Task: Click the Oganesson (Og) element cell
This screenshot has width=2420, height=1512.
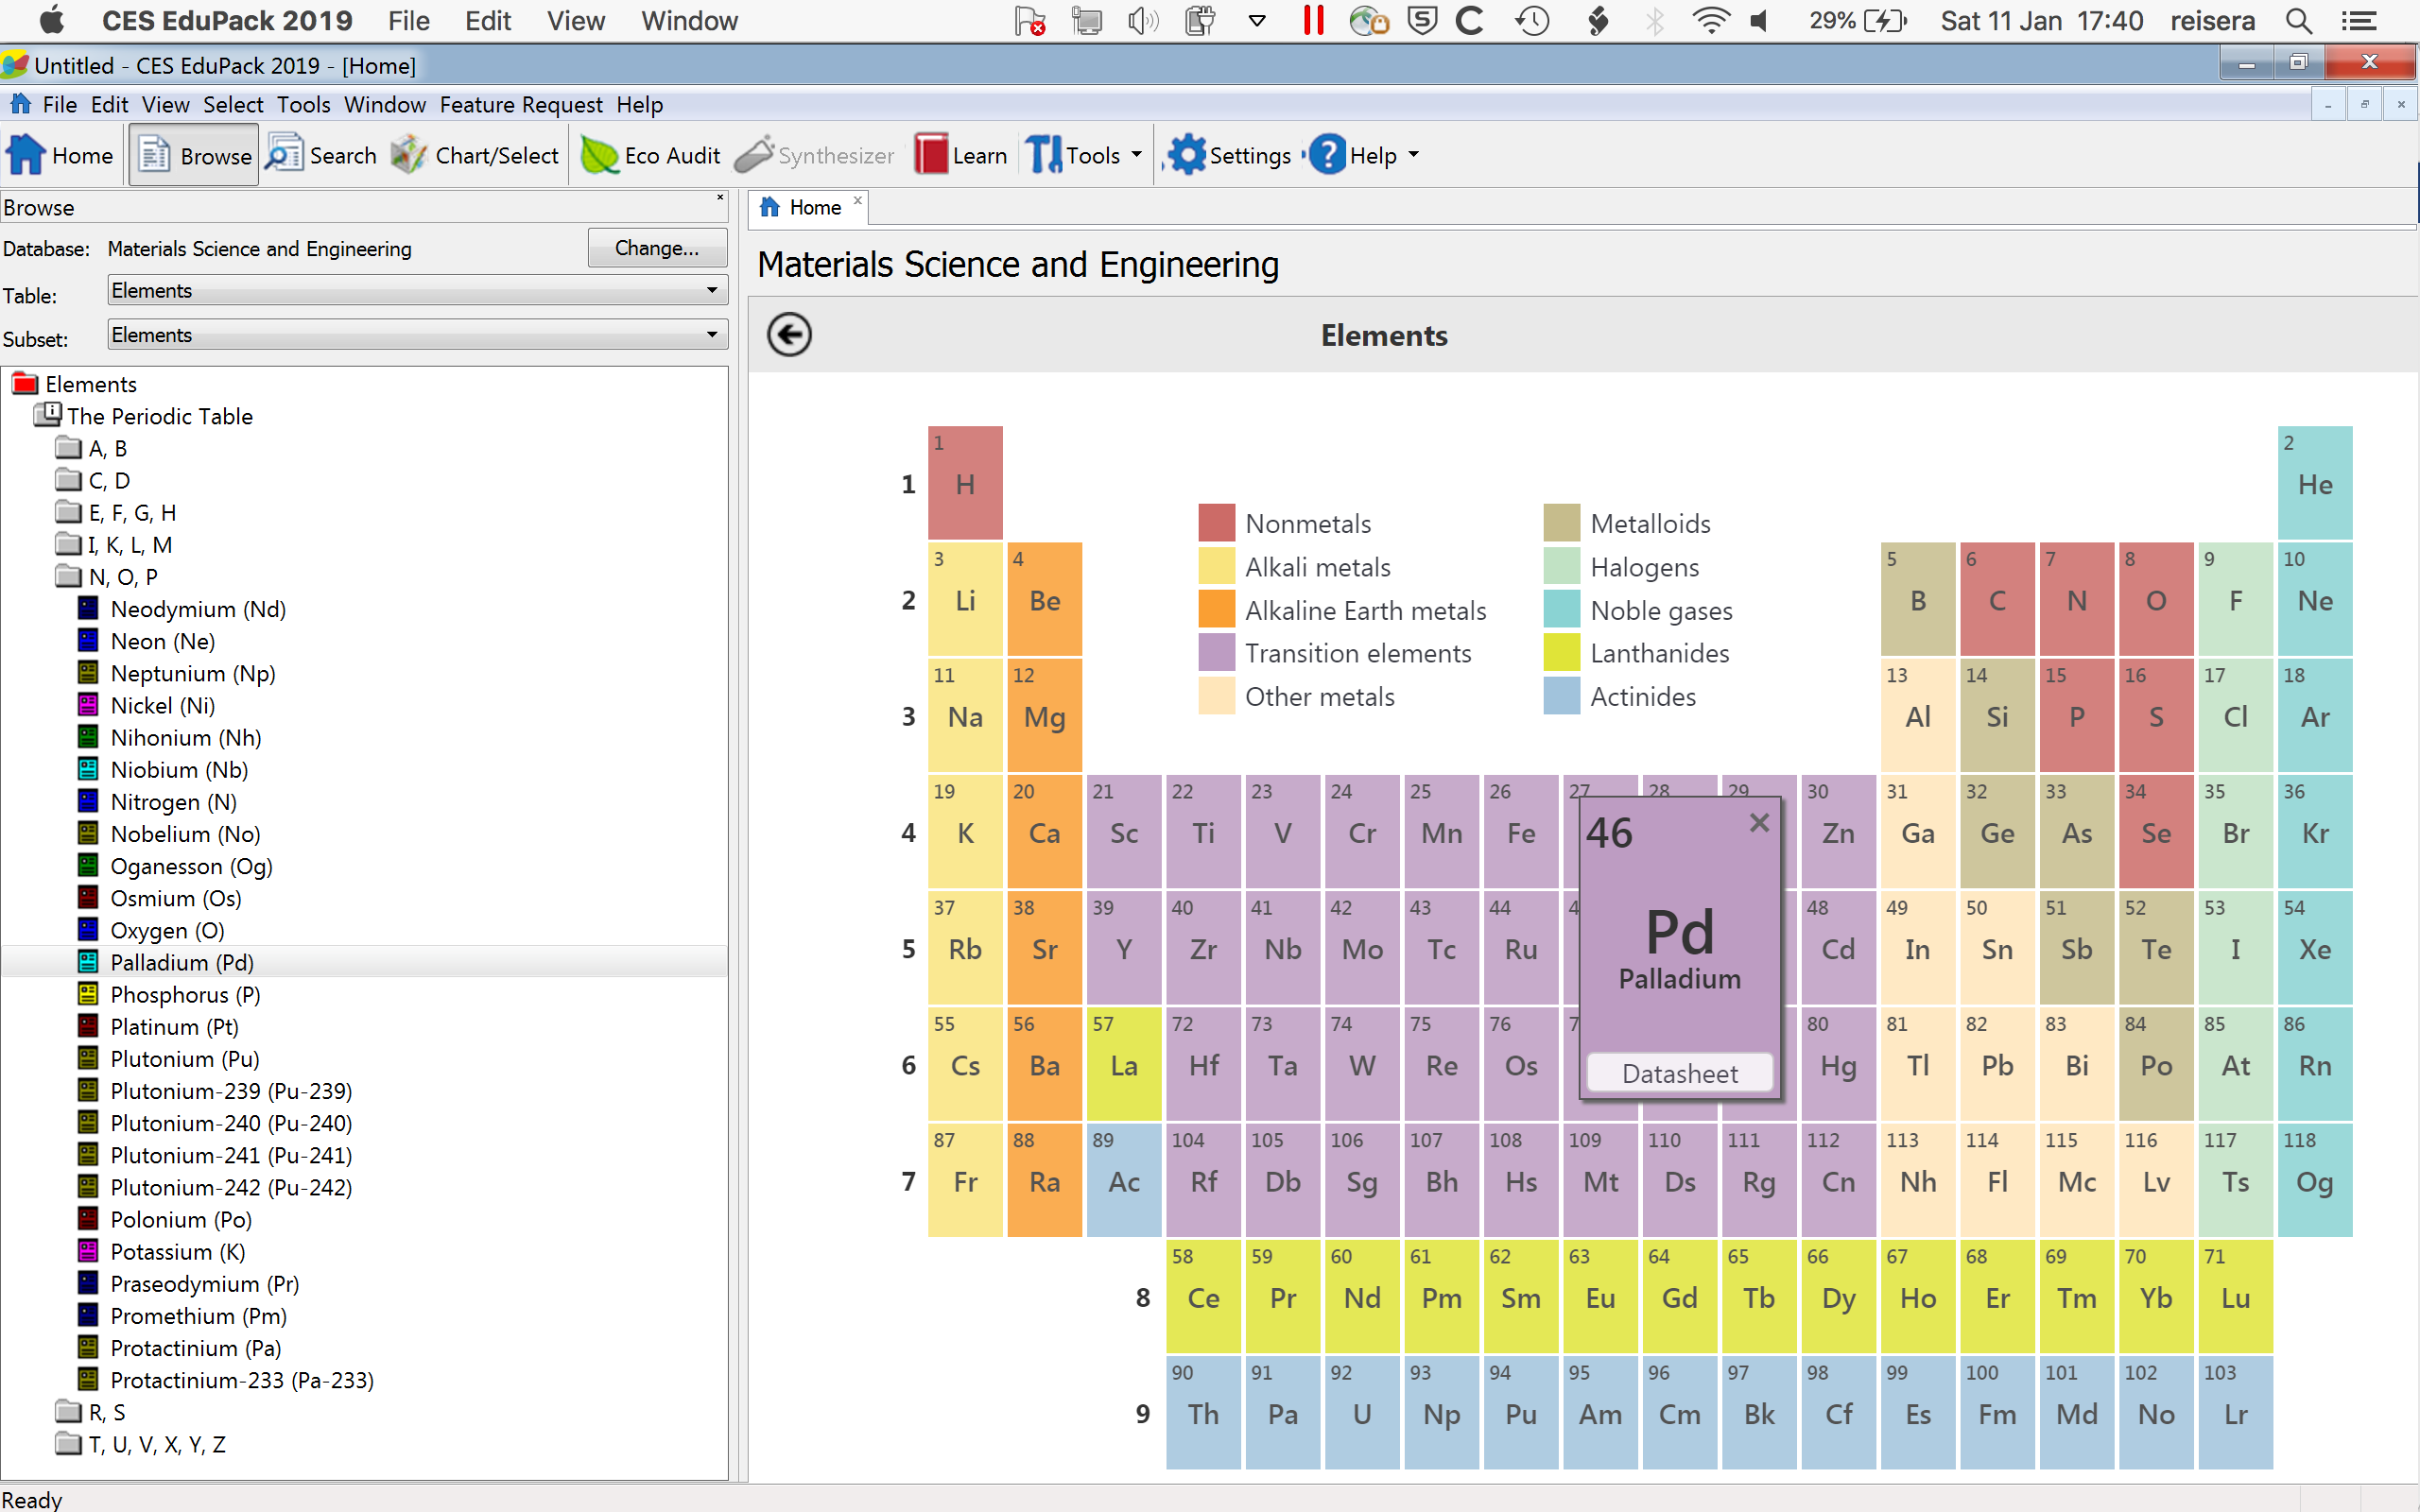Action: [x=2315, y=1180]
